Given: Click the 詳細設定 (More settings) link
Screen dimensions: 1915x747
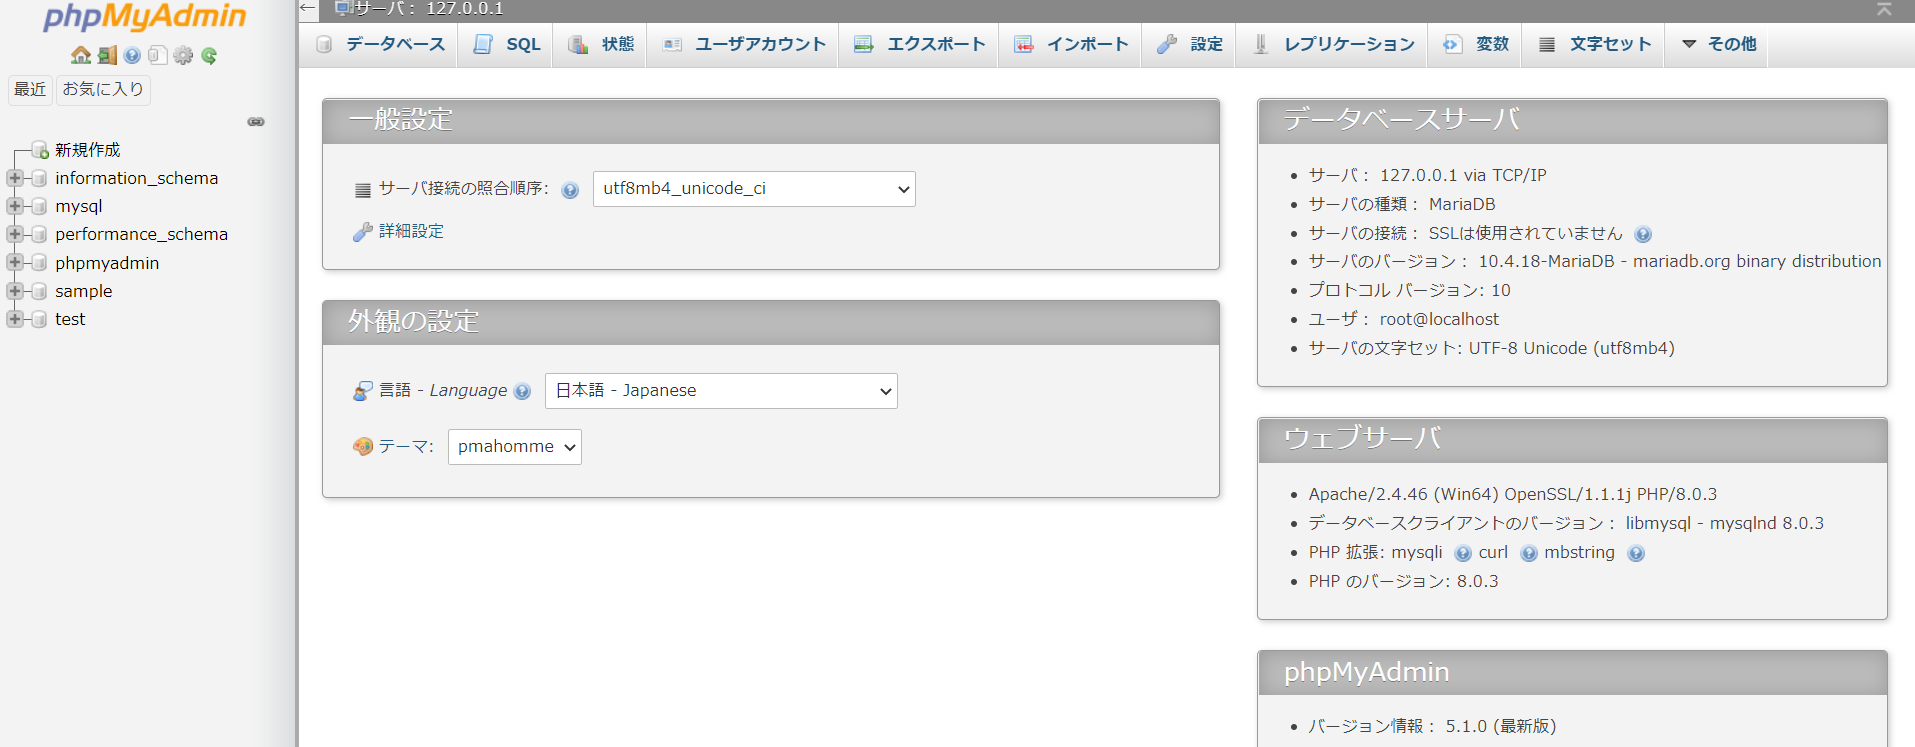Looking at the screenshot, I should [411, 231].
